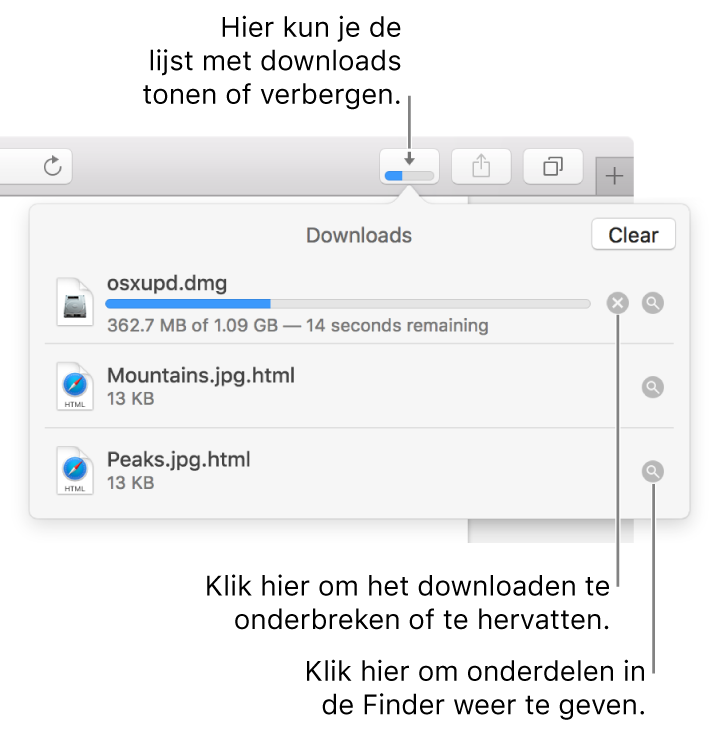
Task: Click the 13 KB size under Peaks.jpg.html
Action: [x=130, y=483]
